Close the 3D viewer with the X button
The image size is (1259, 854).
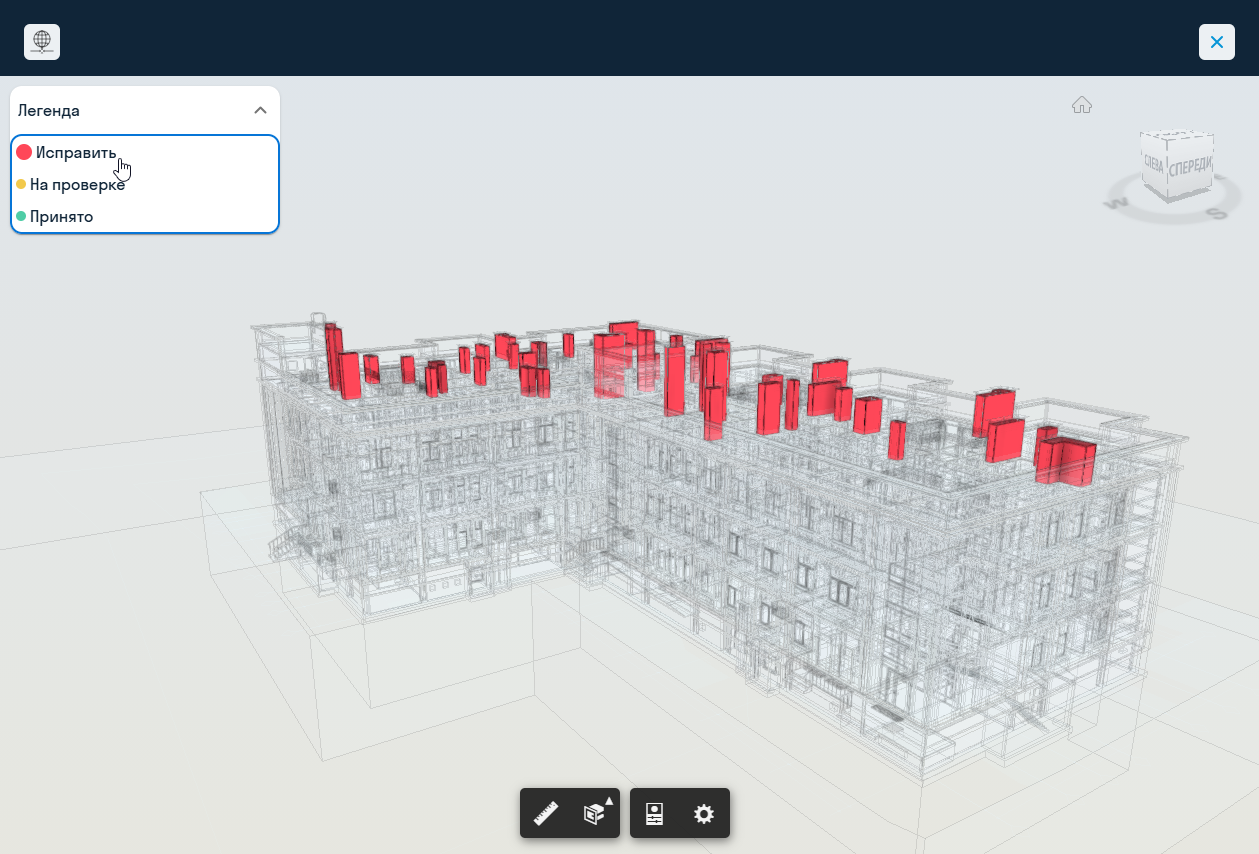coord(1216,42)
